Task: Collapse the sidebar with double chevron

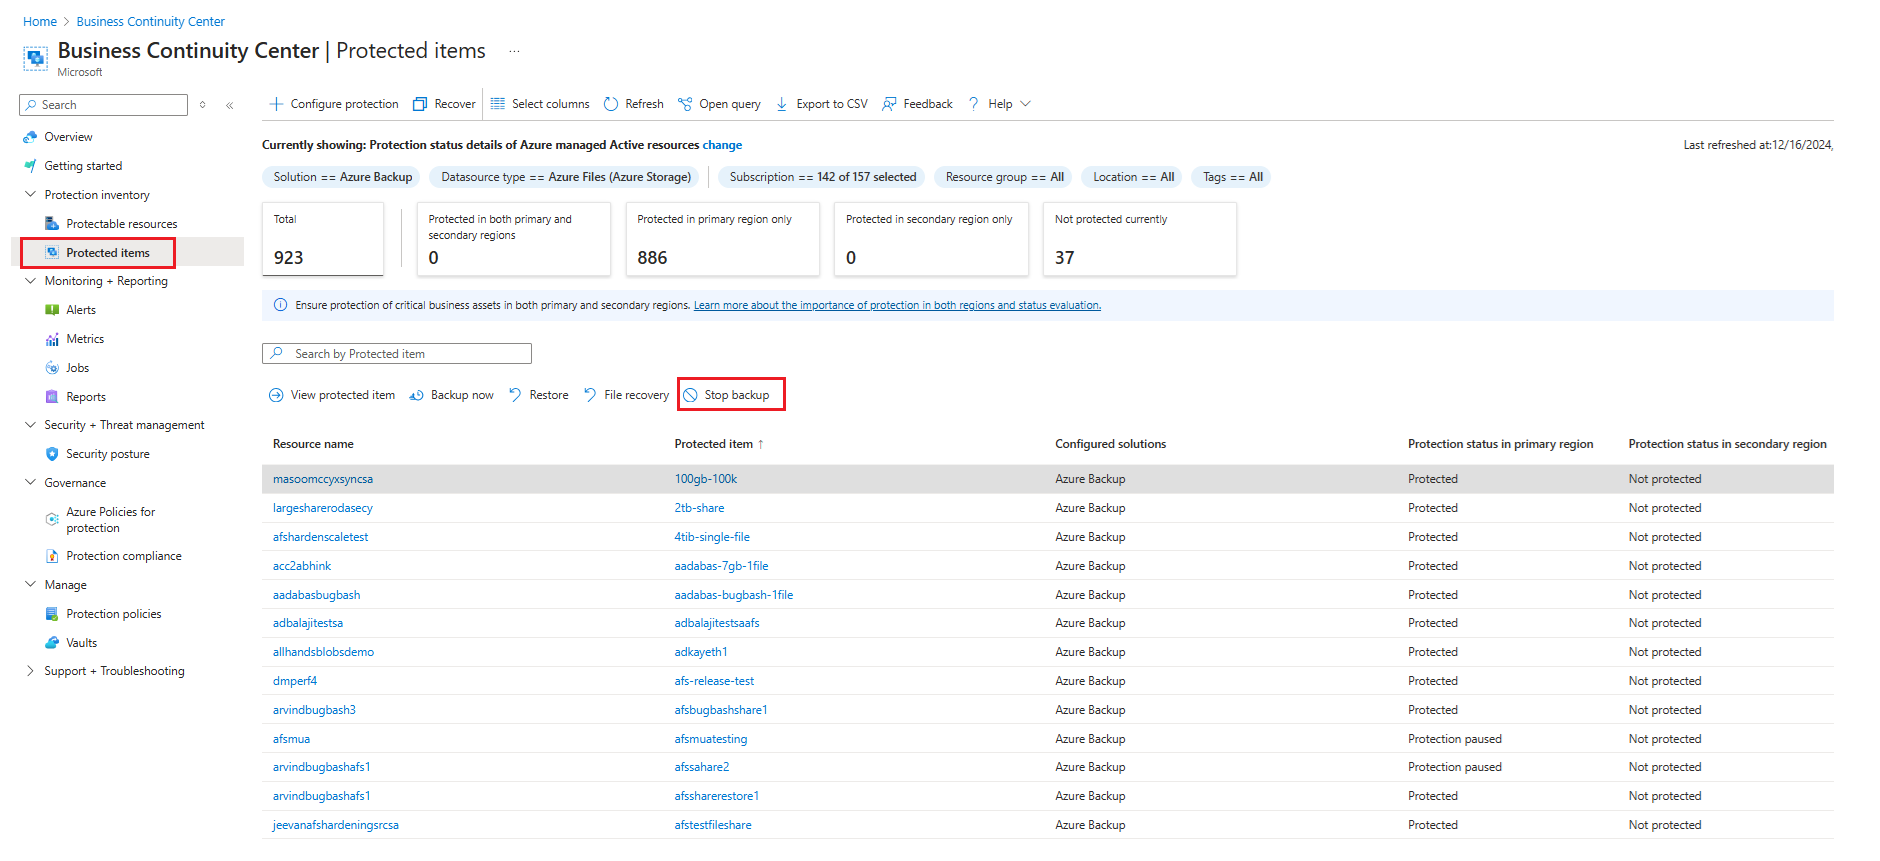Action: [230, 105]
